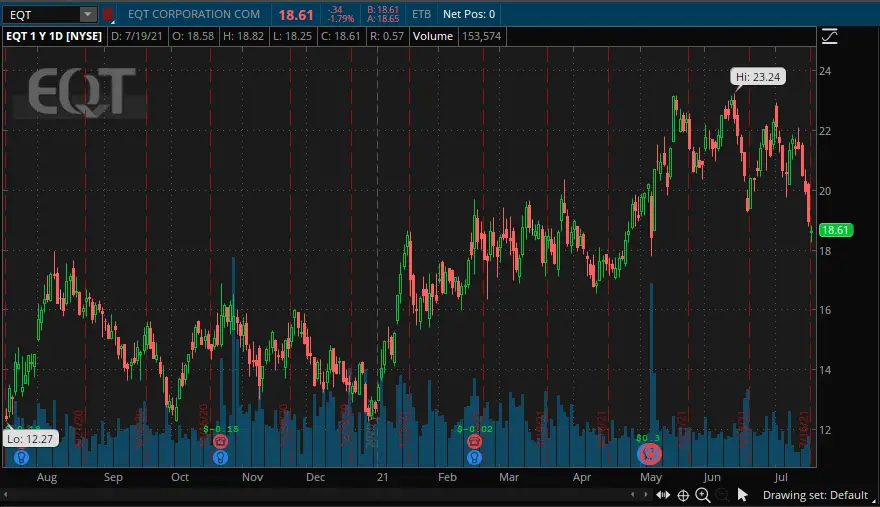This screenshot has height=507, width=880.
Task: Click the B: 18.61 bid value
Action: [x=383, y=10]
